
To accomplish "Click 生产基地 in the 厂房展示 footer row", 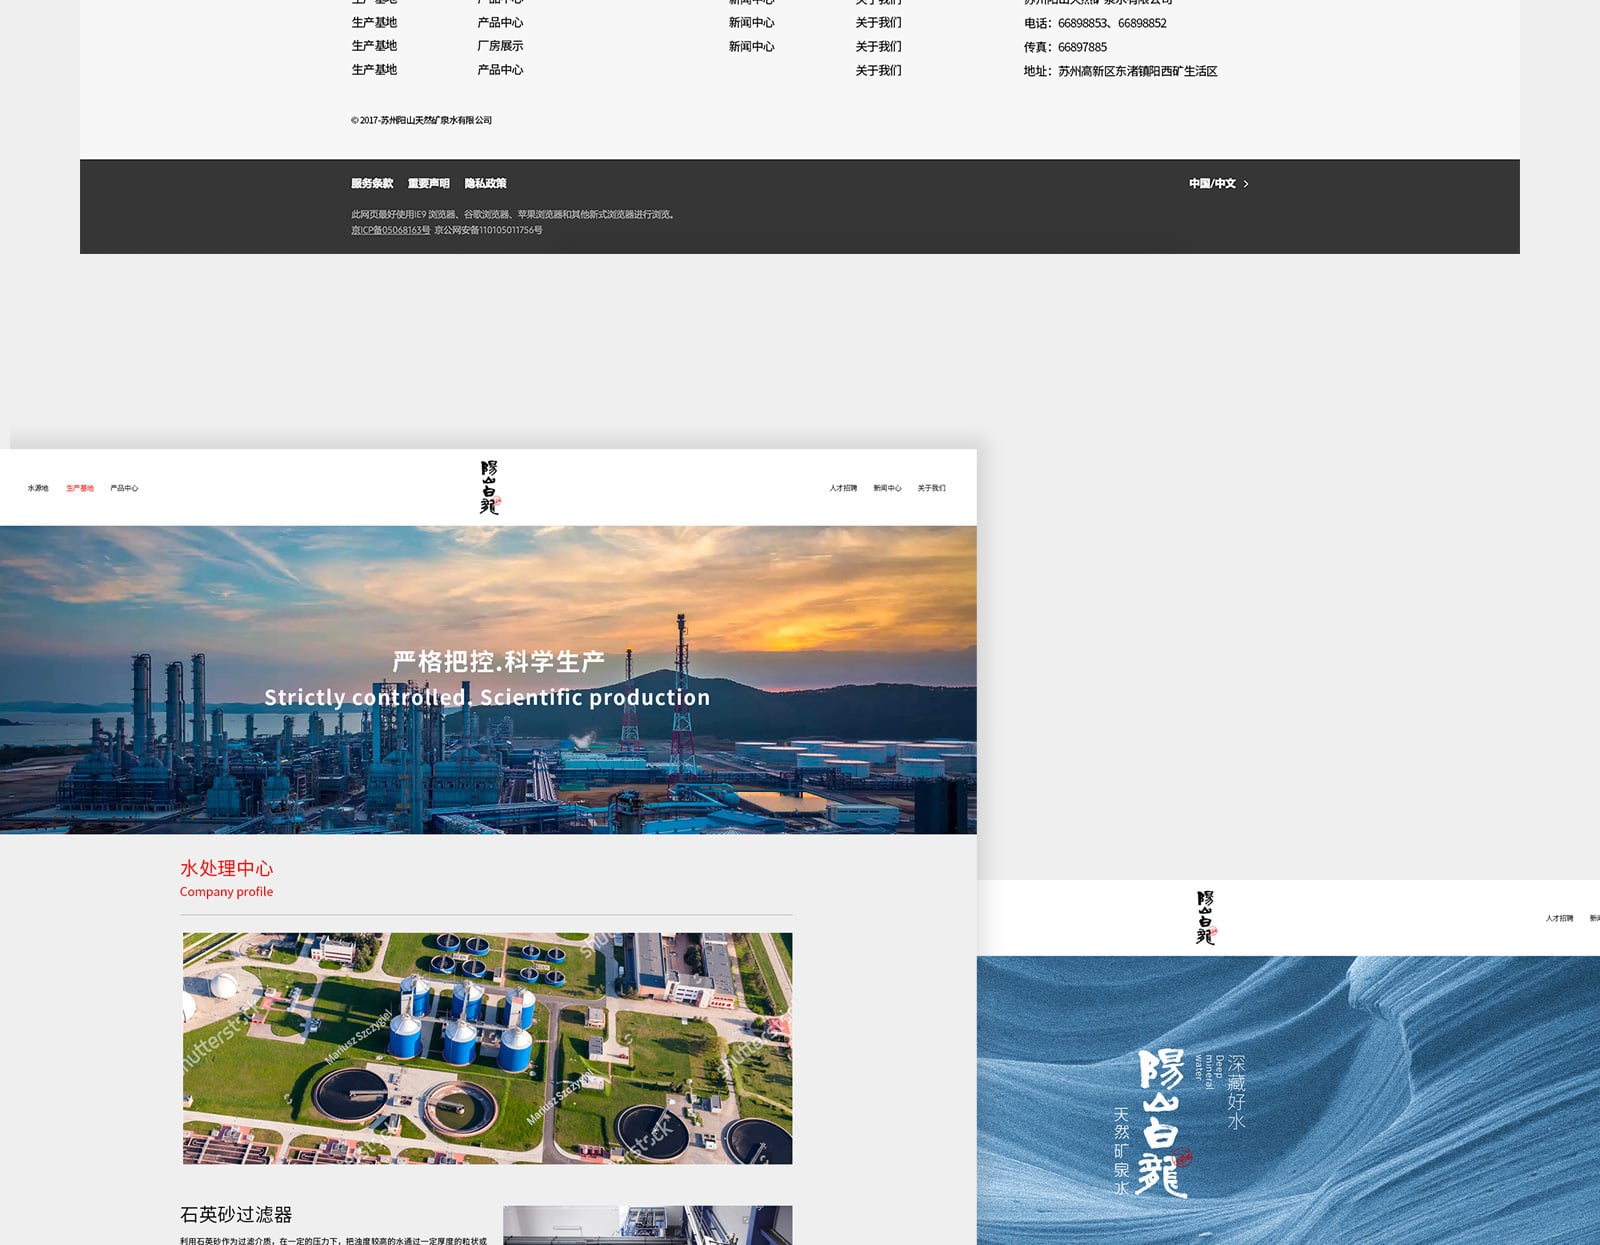I will point(374,46).
